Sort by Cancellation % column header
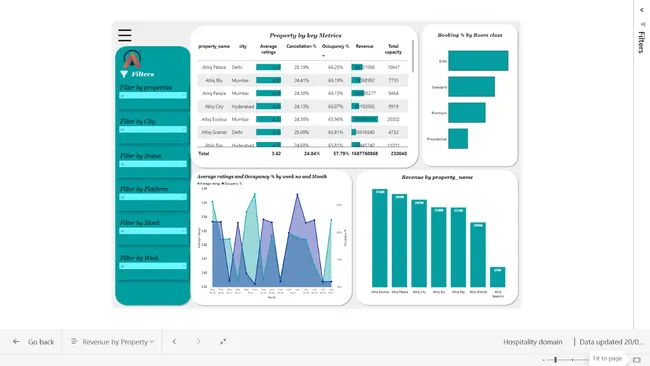The image size is (650, 366). 301,46
